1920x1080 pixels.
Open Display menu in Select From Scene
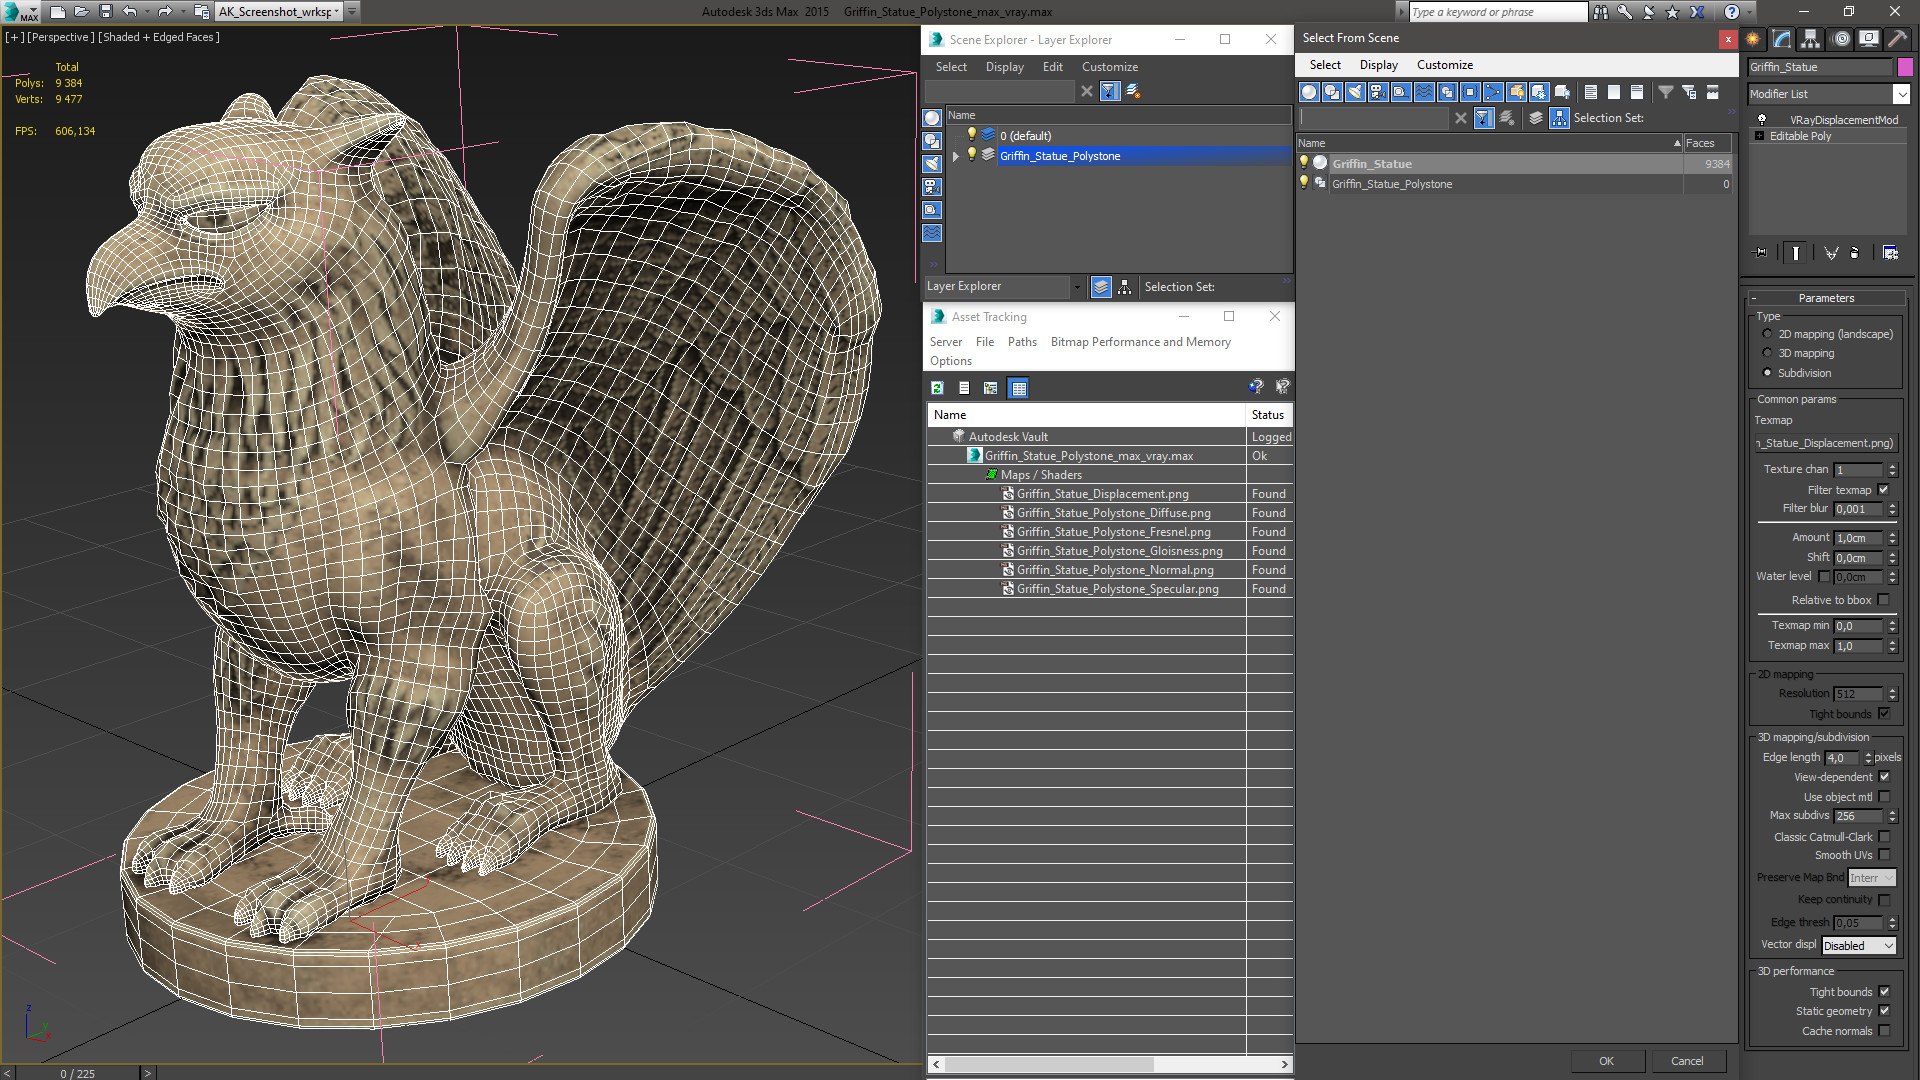point(1378,65)
